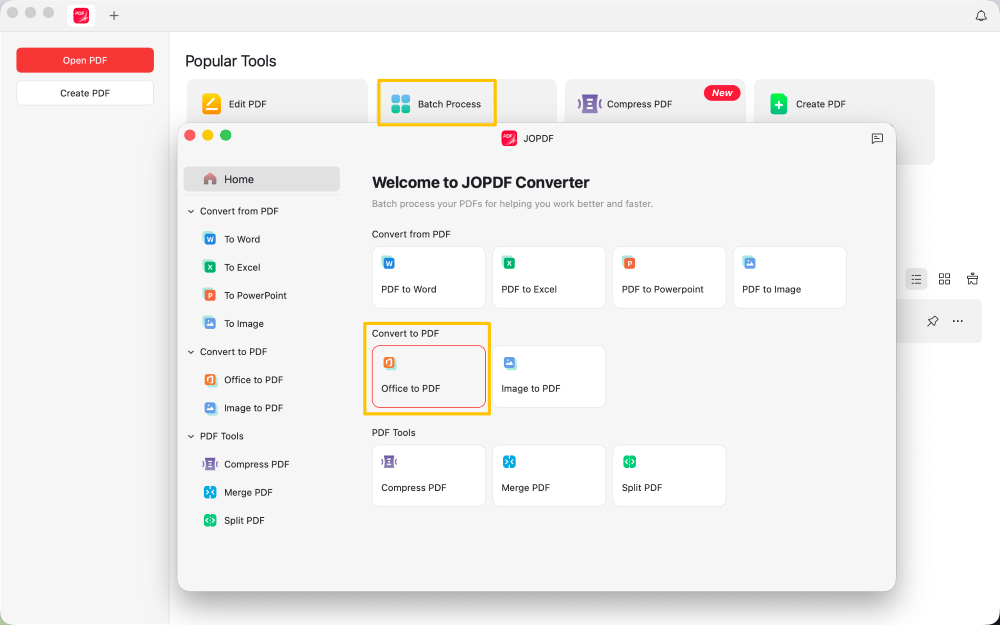The image size is (1000, 625).
Task: Switch to grid view layout
Action: tap(944, 279)
